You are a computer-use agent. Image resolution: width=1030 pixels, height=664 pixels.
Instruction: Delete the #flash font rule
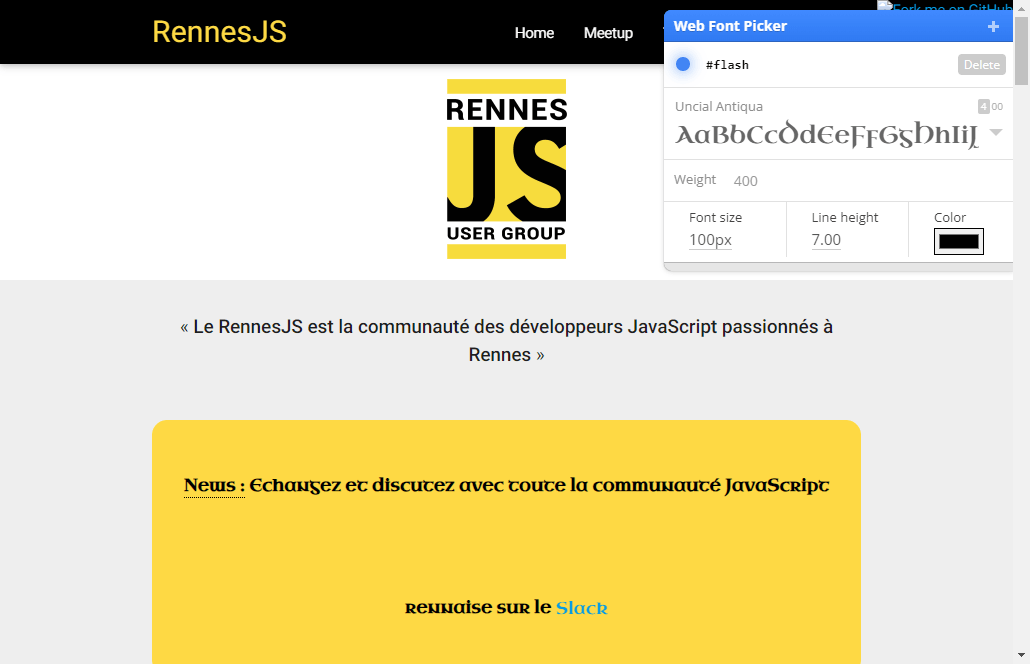(981, 64)
